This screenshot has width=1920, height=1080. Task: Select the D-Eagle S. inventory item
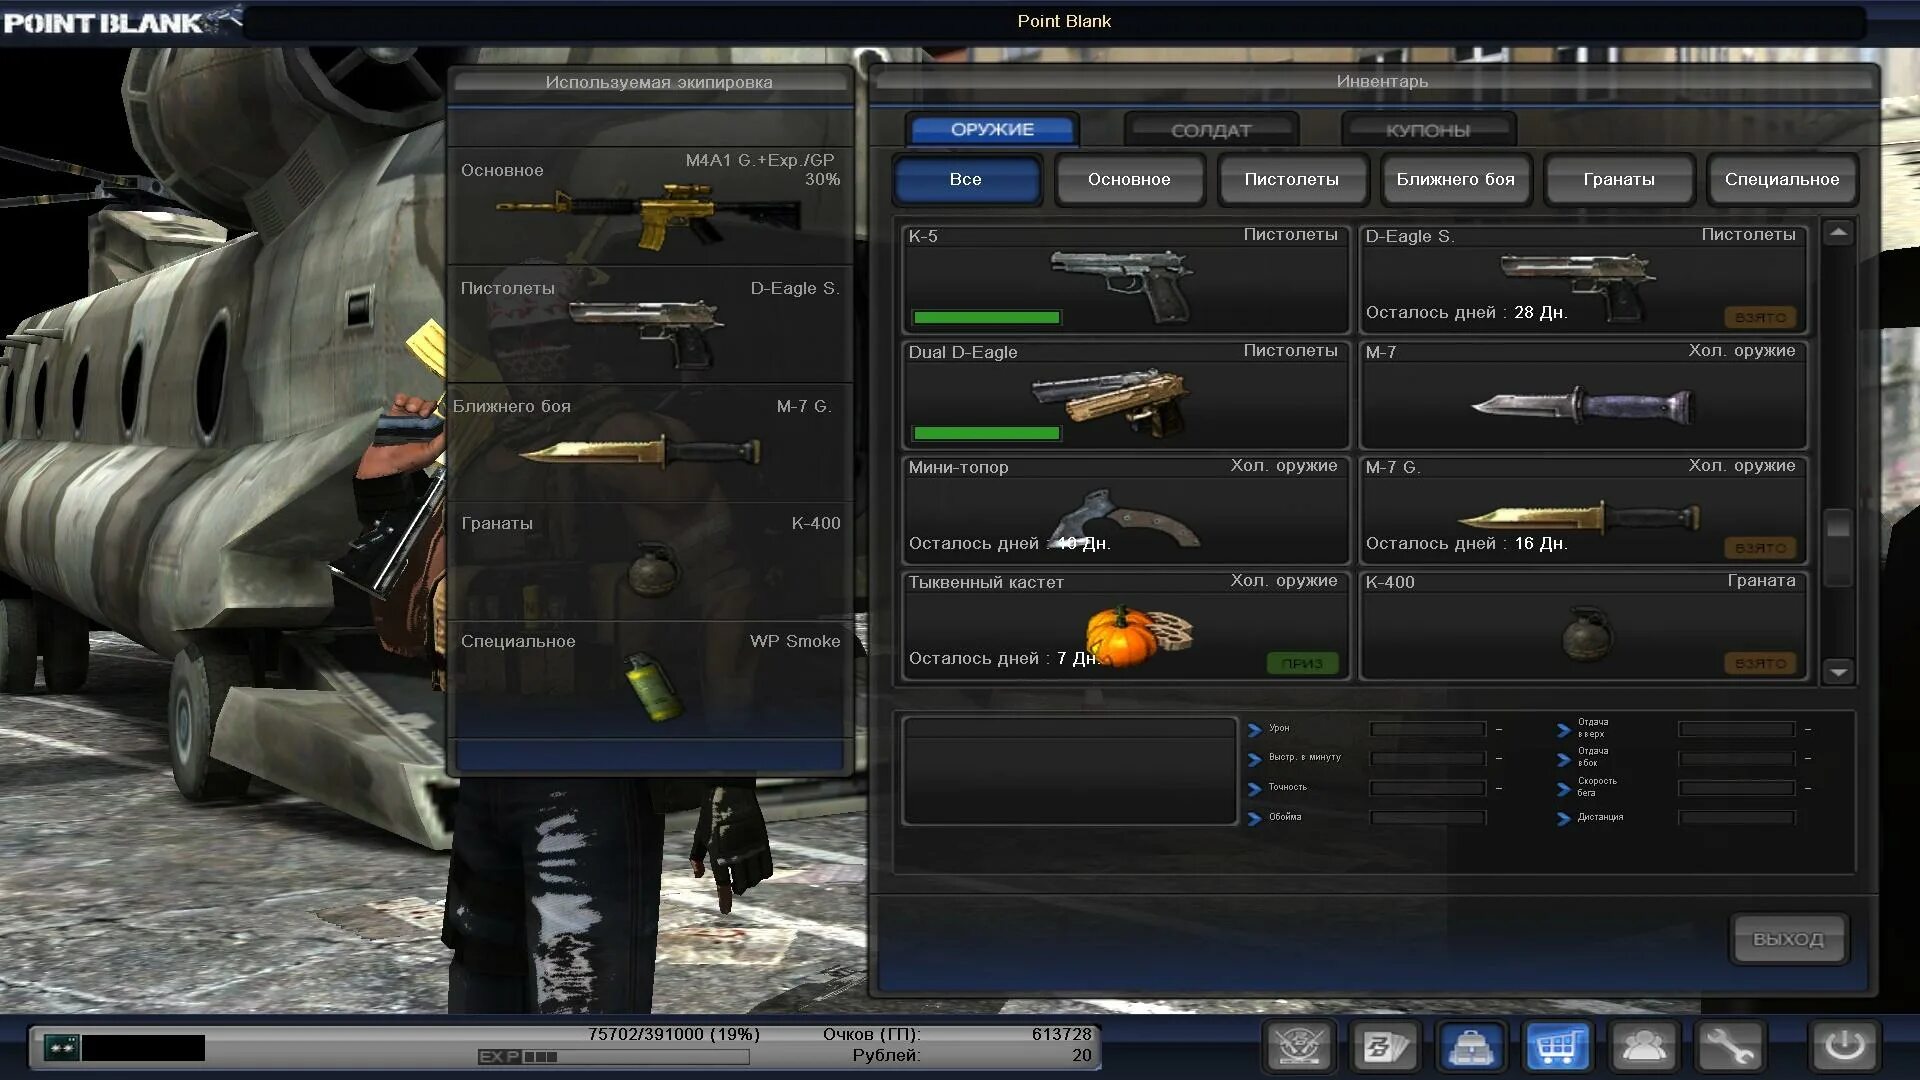(1583, 279)
